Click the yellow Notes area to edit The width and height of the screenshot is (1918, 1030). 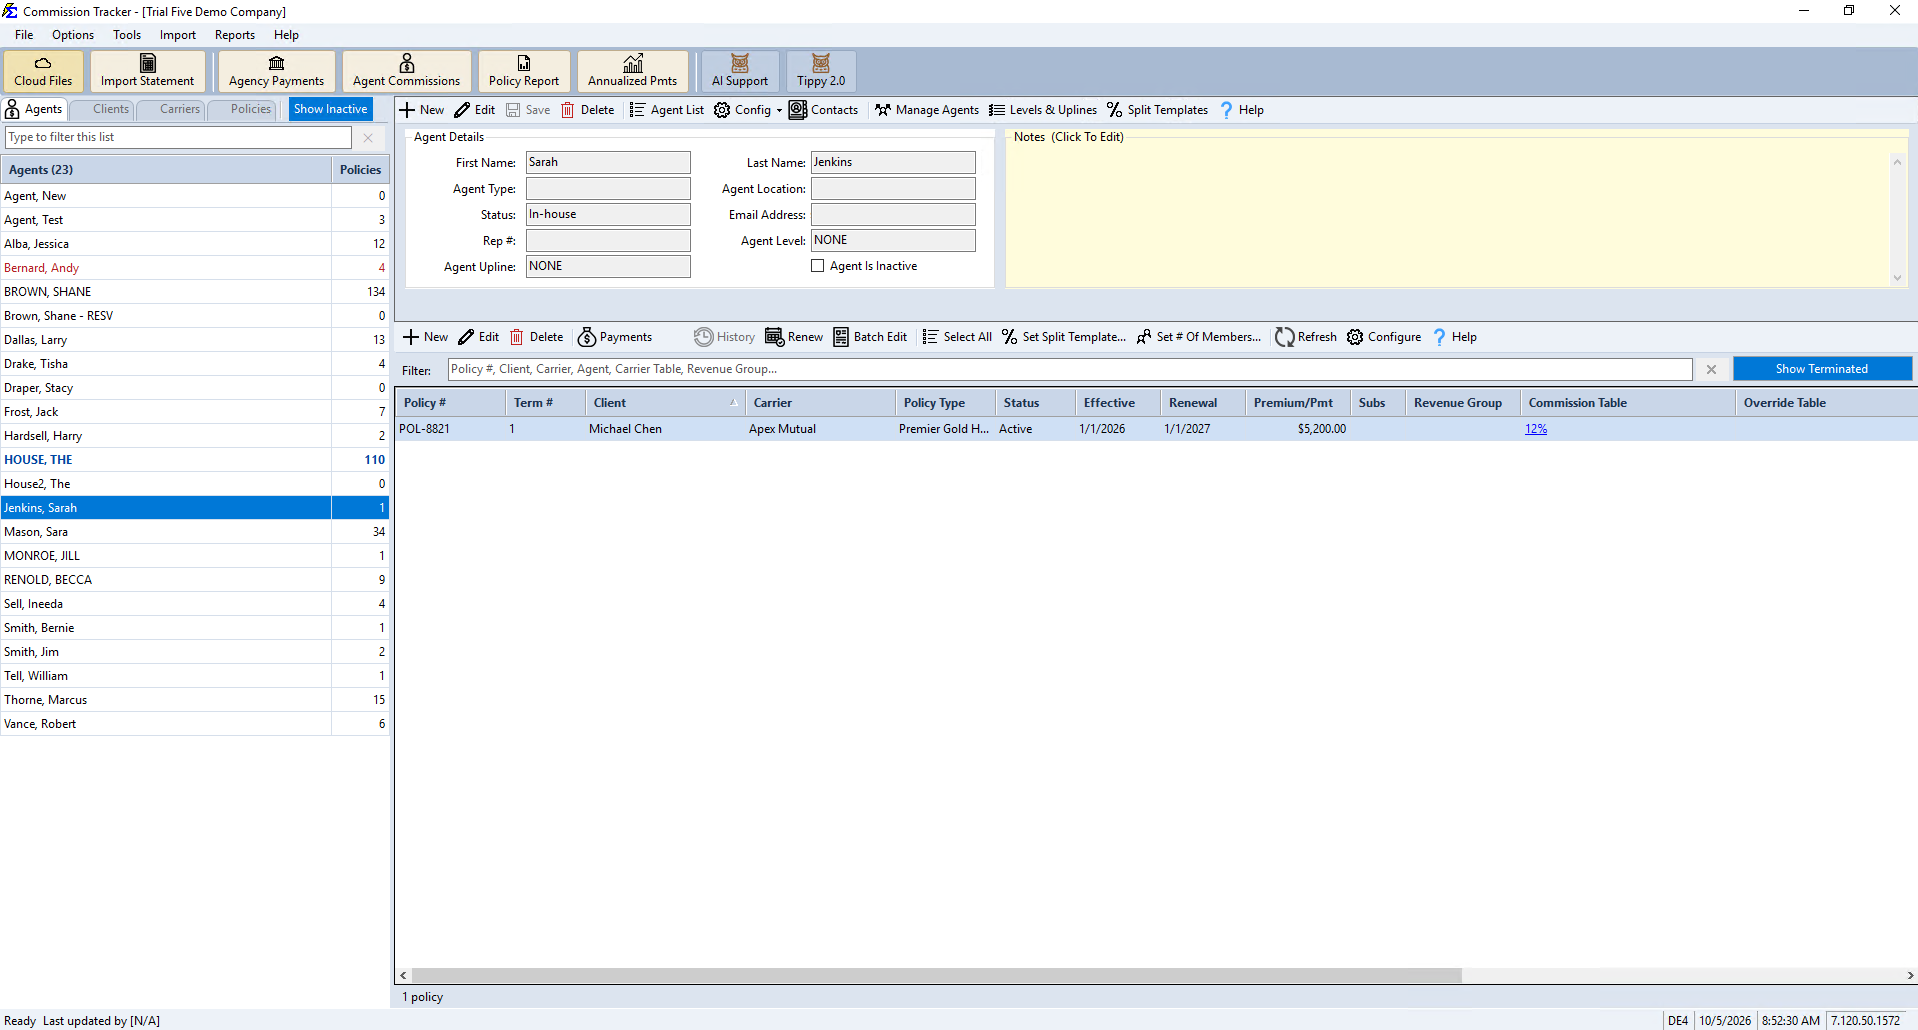pyautogui.click(x=1450, y=218)
